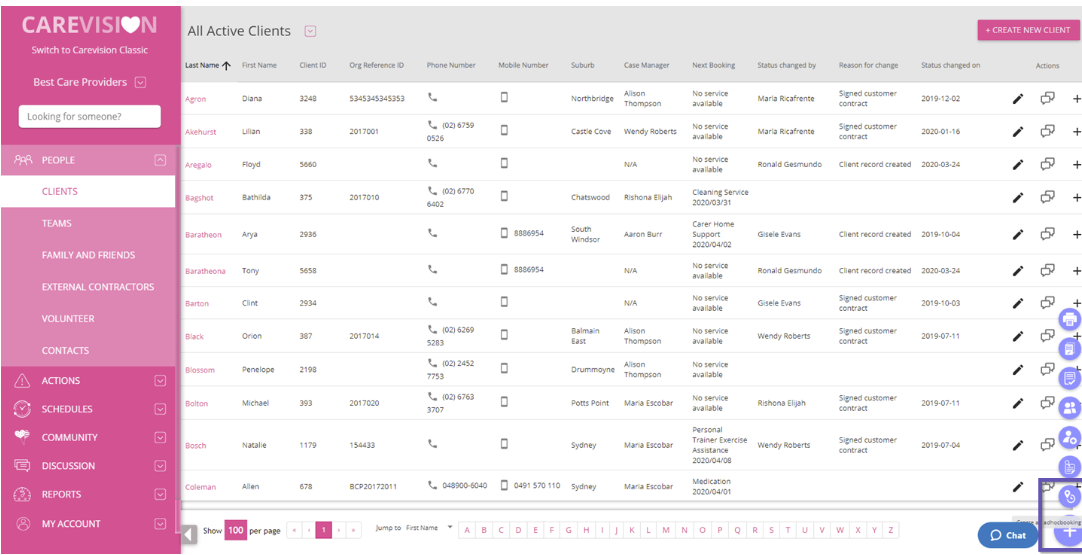Click the Next Booking column header
Image resolution: width=1082 pixels, height=555 pixels.
coord(714,66)
